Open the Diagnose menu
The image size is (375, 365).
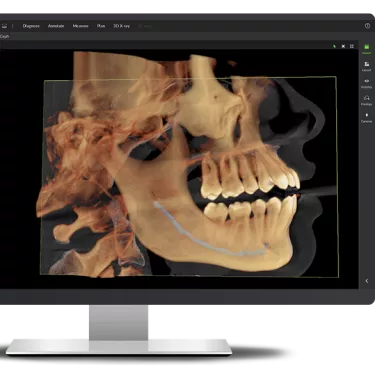(31, 26)
